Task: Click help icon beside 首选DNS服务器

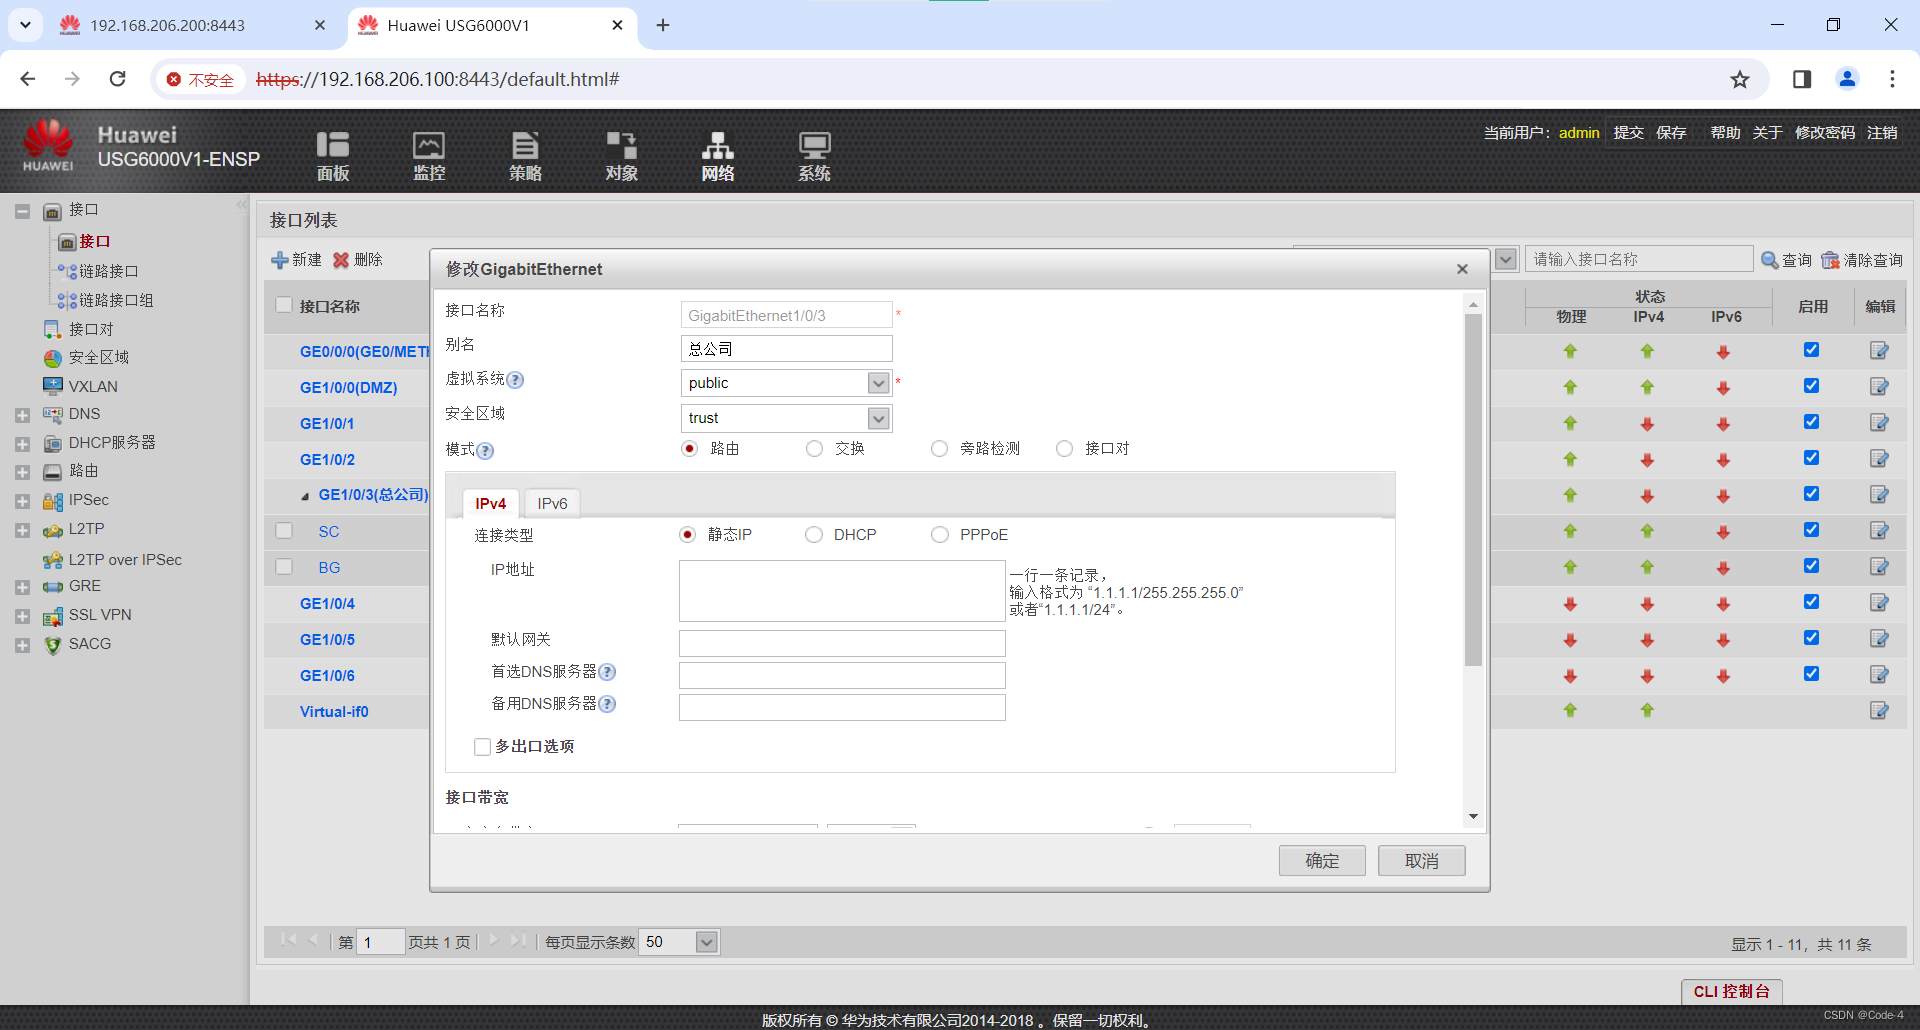Action: click(x=607, y=672)
